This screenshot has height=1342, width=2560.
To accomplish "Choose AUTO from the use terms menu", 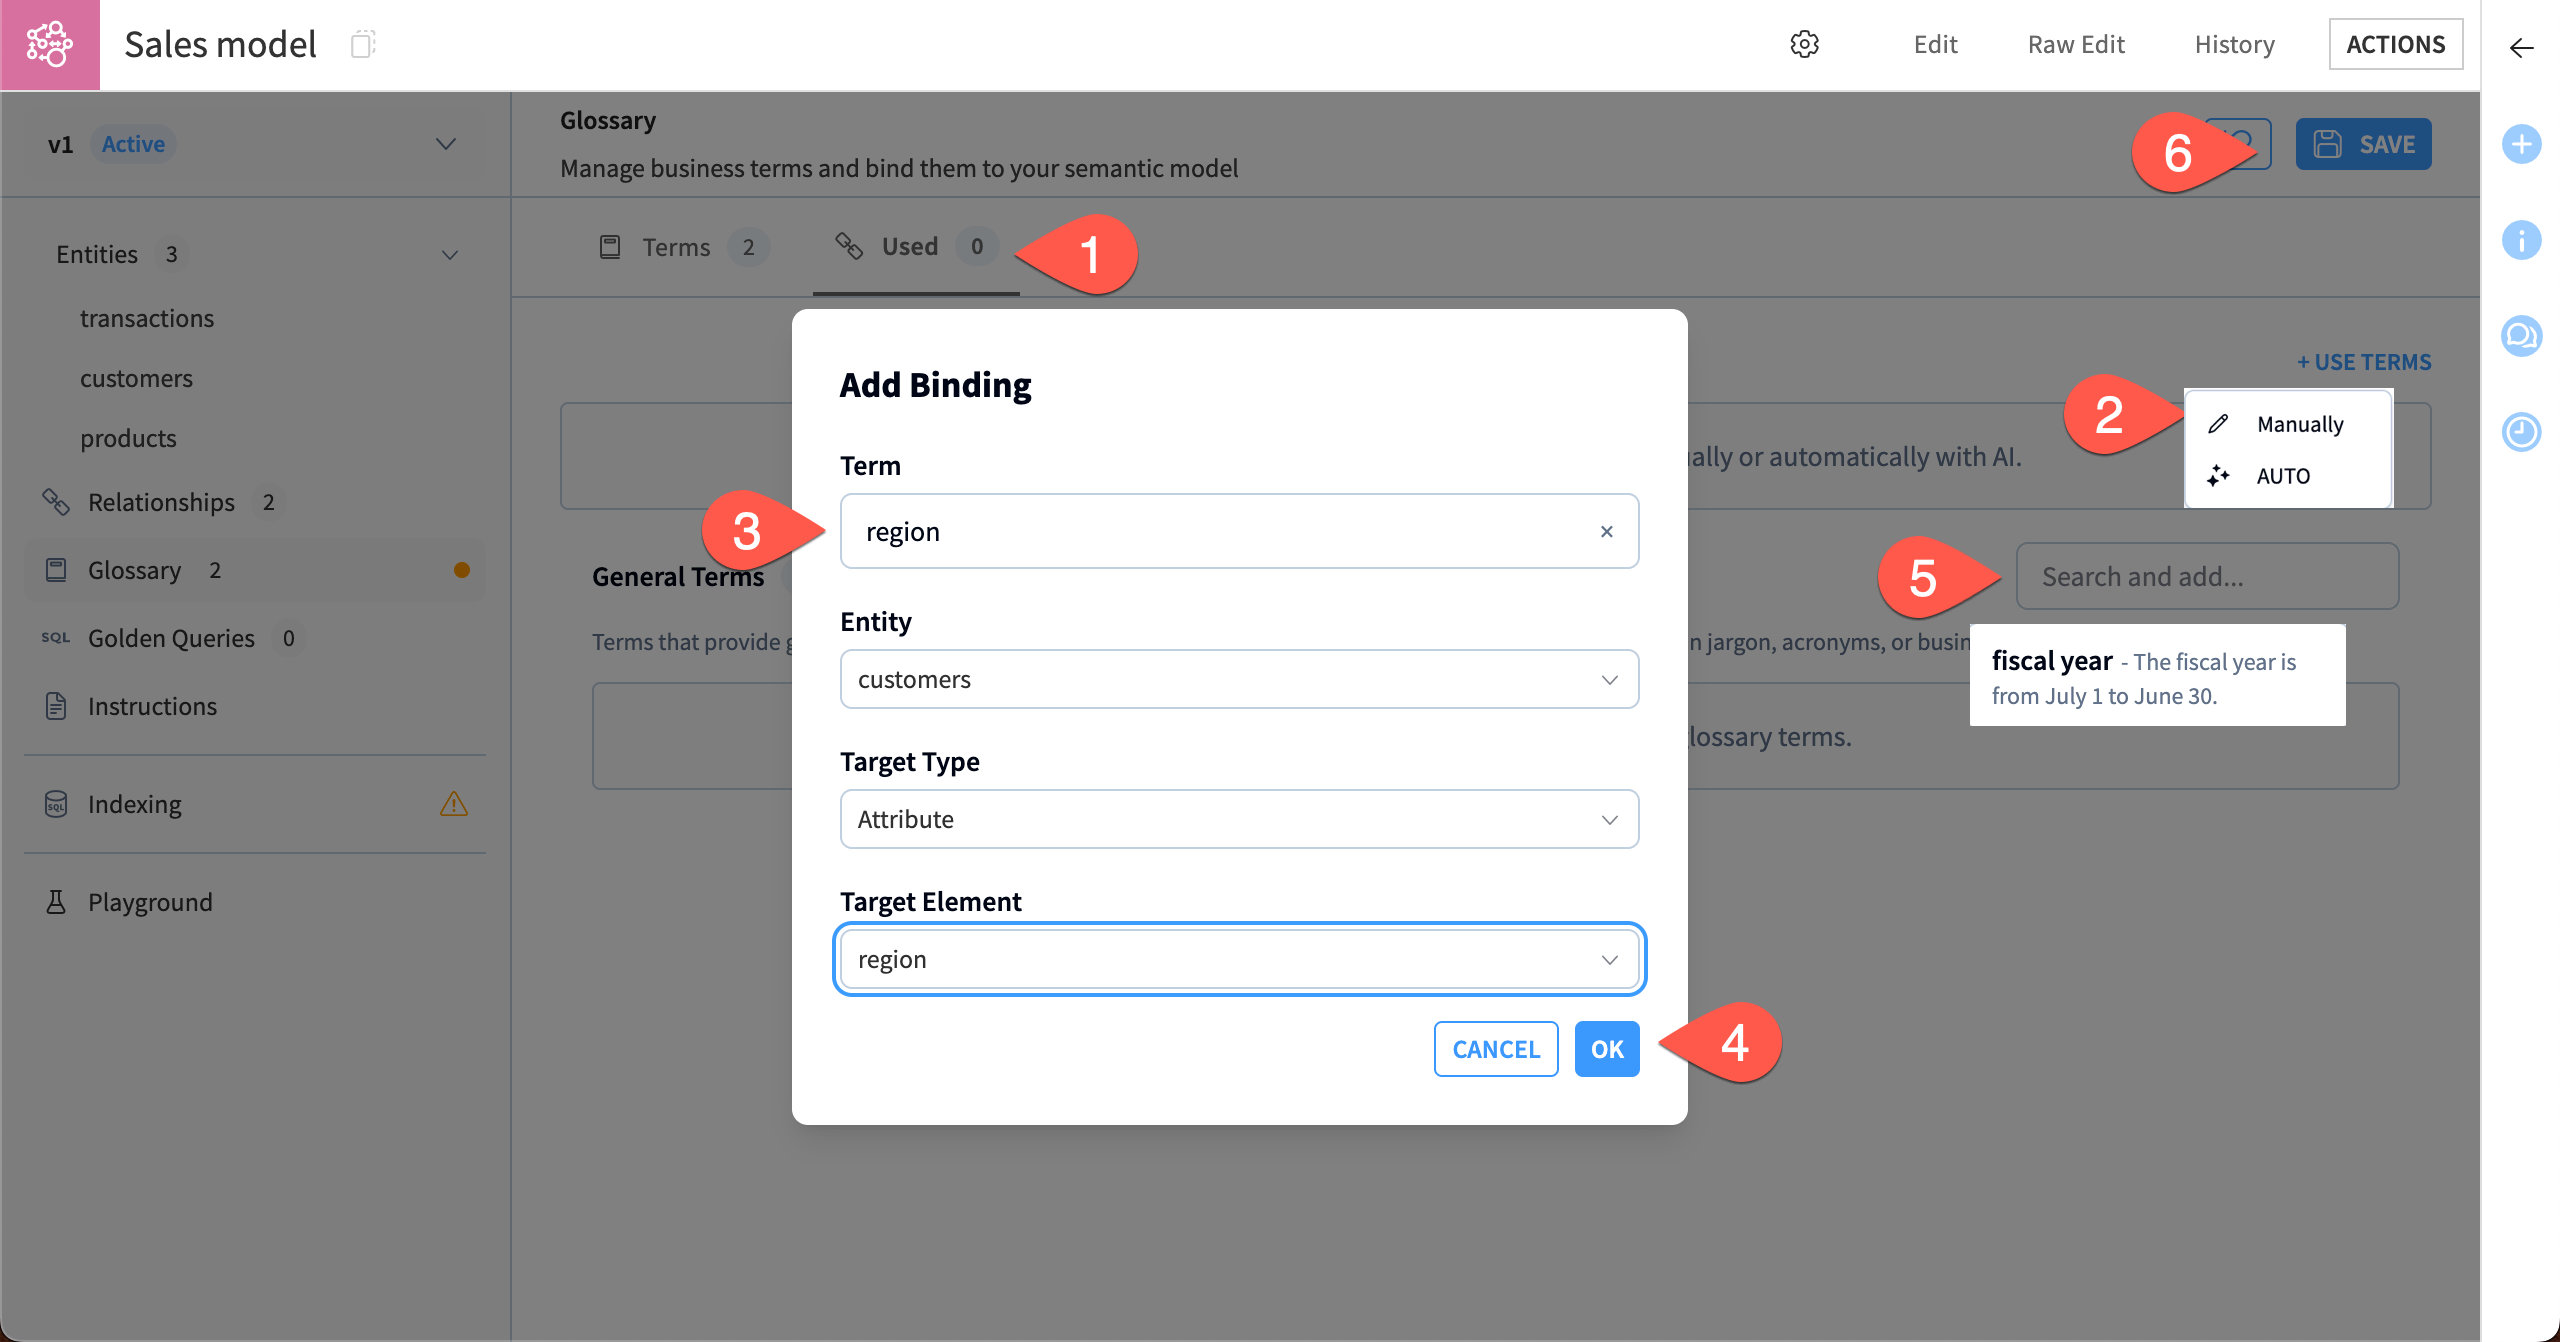I will [2283, 476].
